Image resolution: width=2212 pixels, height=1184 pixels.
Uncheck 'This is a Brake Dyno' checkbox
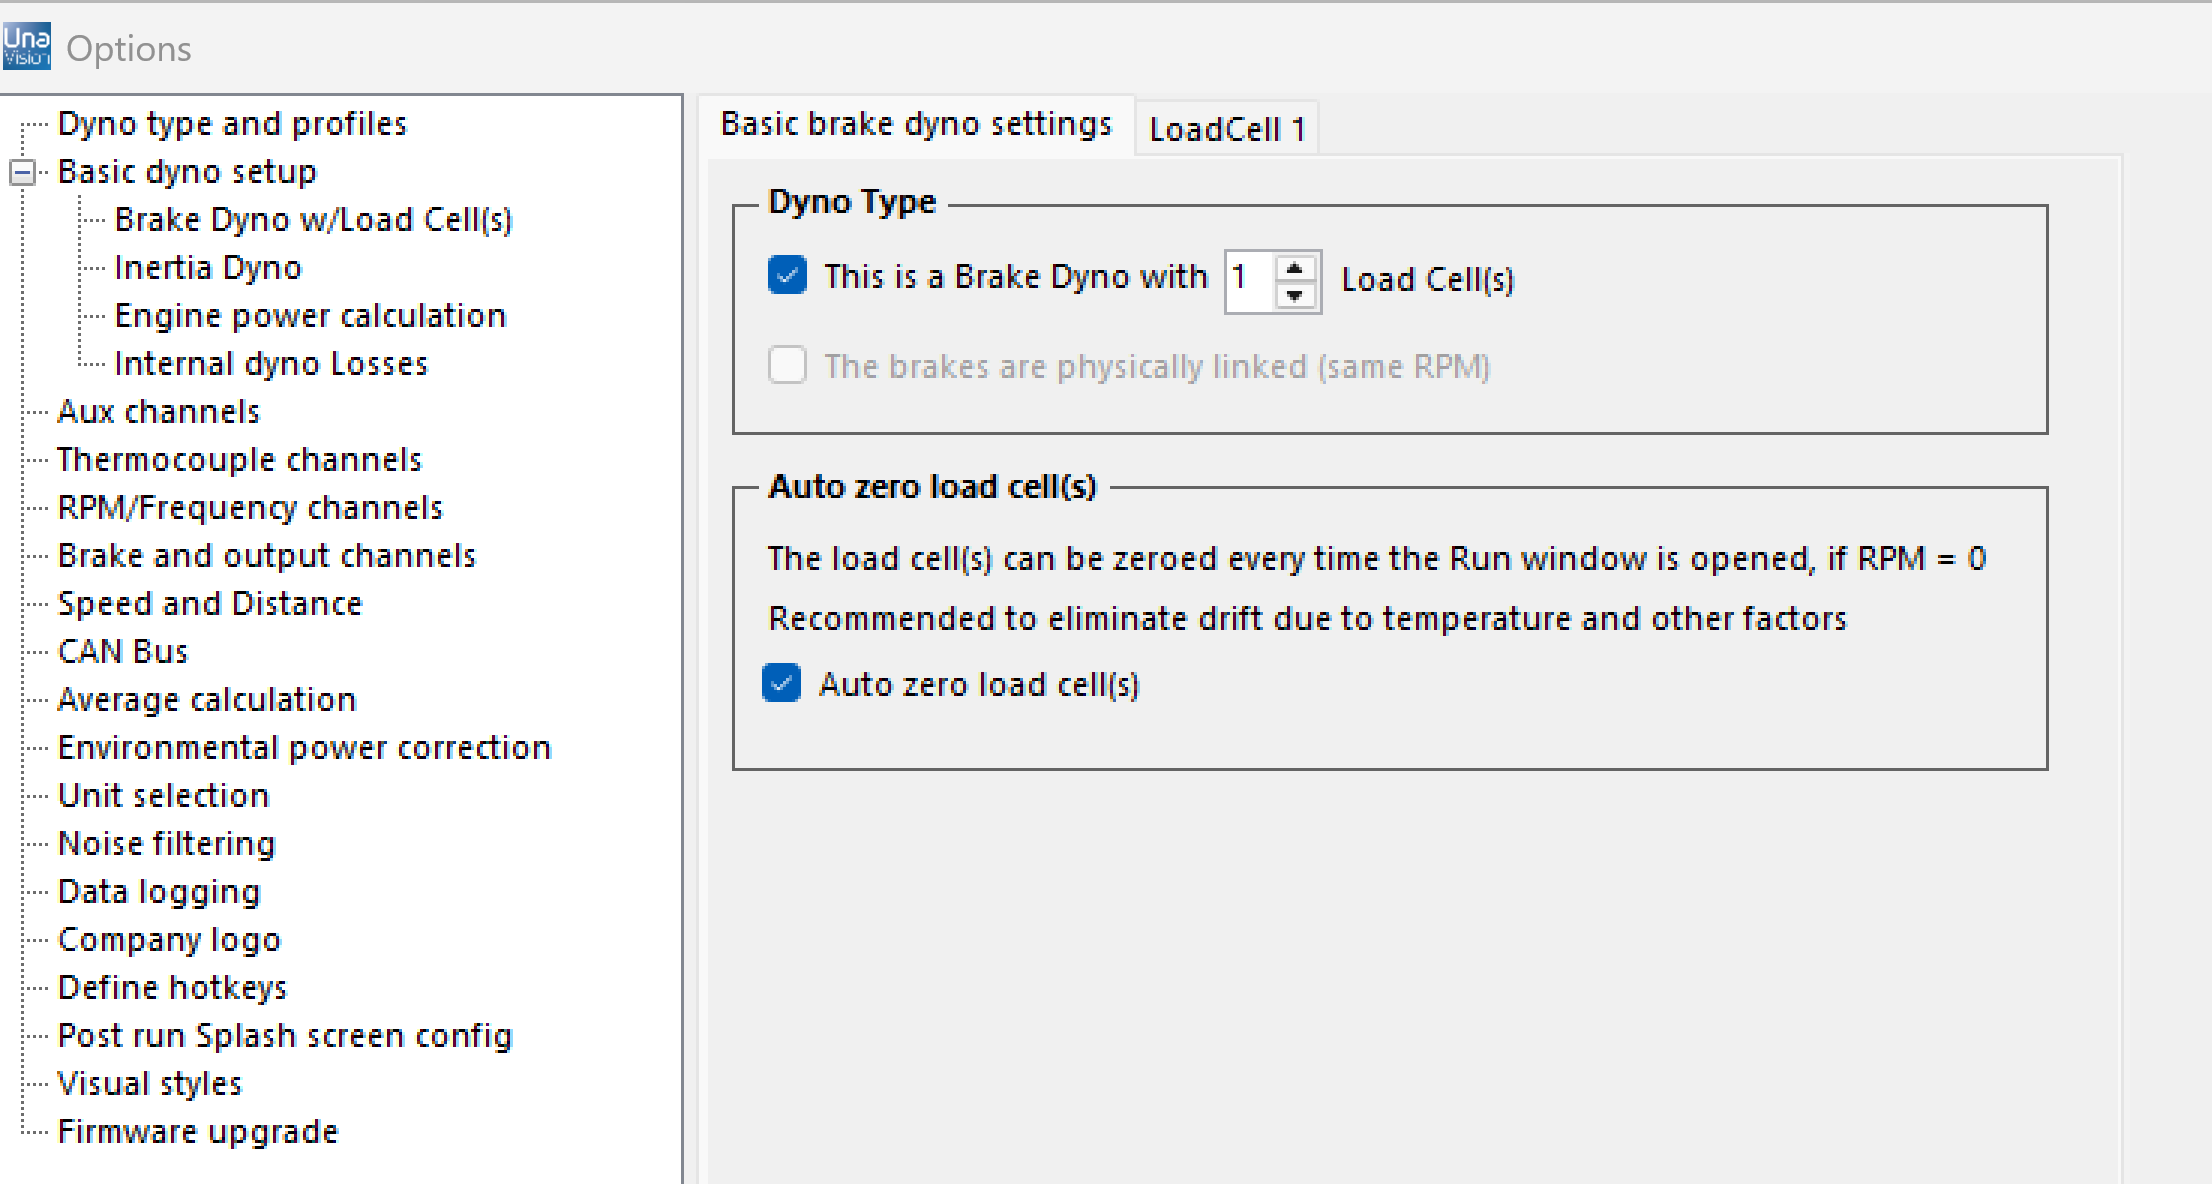[x=787, y=275]
